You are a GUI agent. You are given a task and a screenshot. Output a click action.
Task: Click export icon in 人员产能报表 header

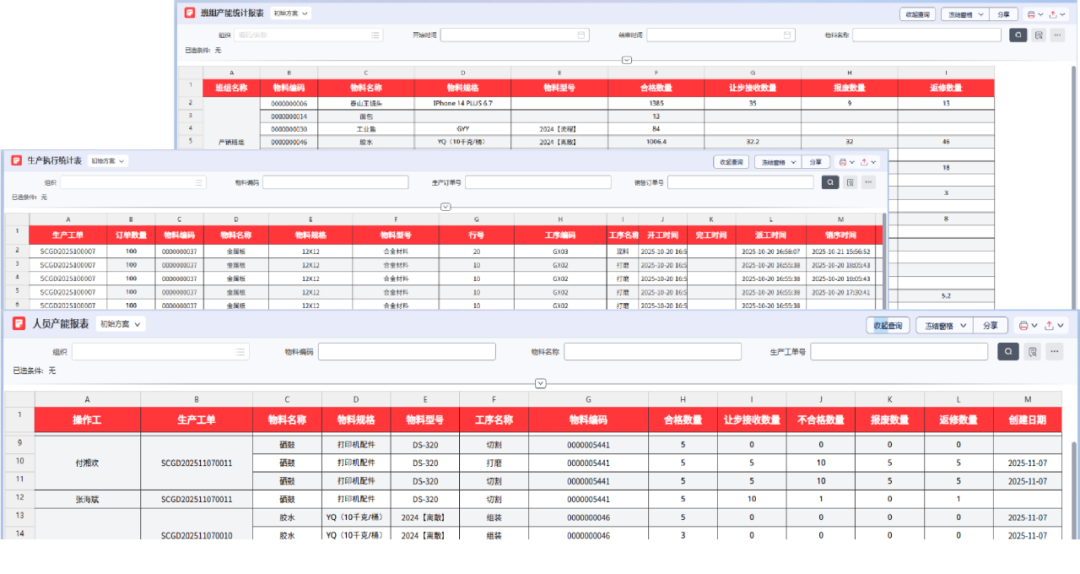click(x=1049, y=325)
